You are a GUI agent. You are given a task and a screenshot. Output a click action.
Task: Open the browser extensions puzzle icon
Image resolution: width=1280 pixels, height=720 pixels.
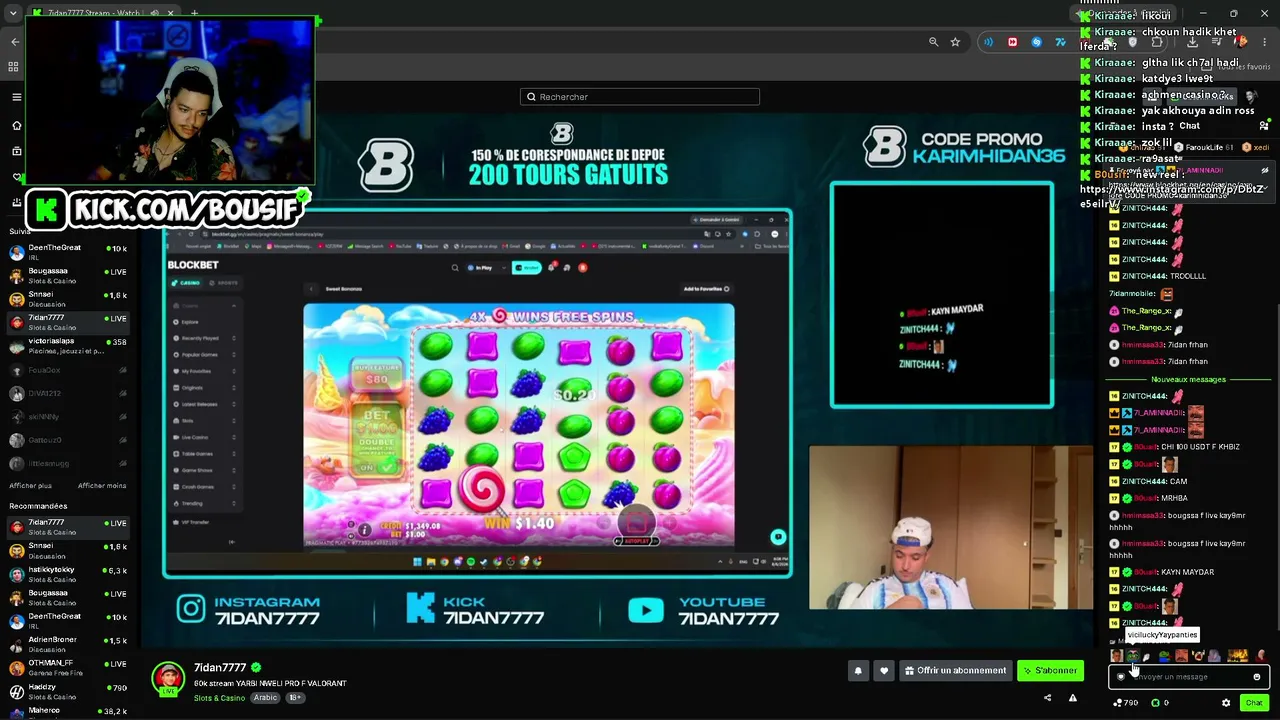(x=1157, y=42)
